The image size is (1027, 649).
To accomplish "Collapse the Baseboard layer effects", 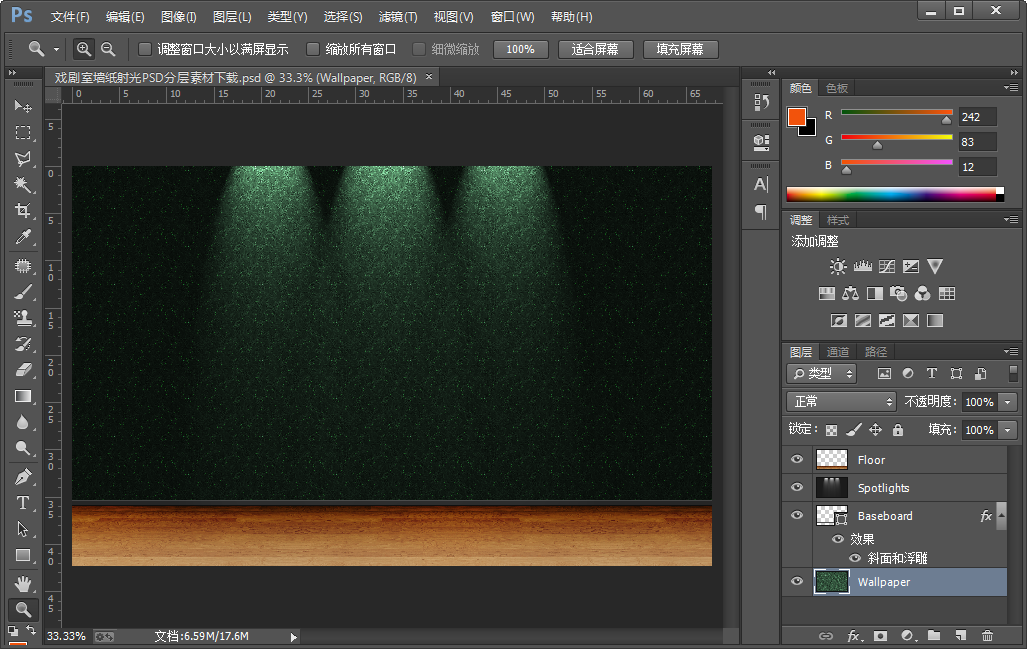I will pyautogui.click(x=1001, y=516).
